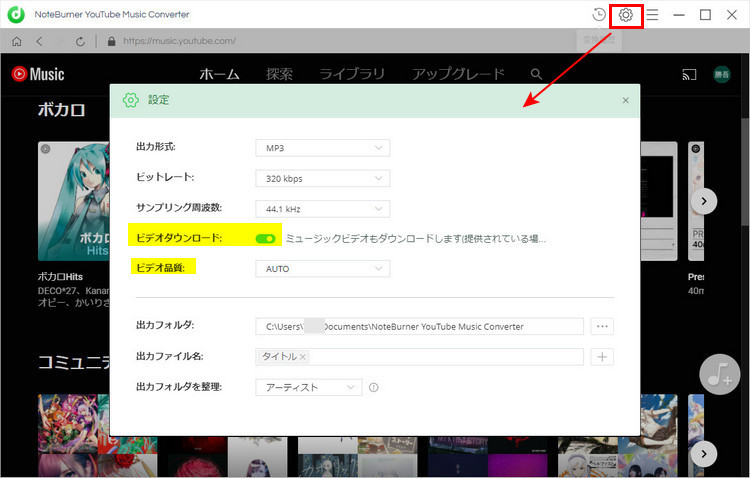Open the ビットレート 320 kbps dropdown

[x=323, y=178]
